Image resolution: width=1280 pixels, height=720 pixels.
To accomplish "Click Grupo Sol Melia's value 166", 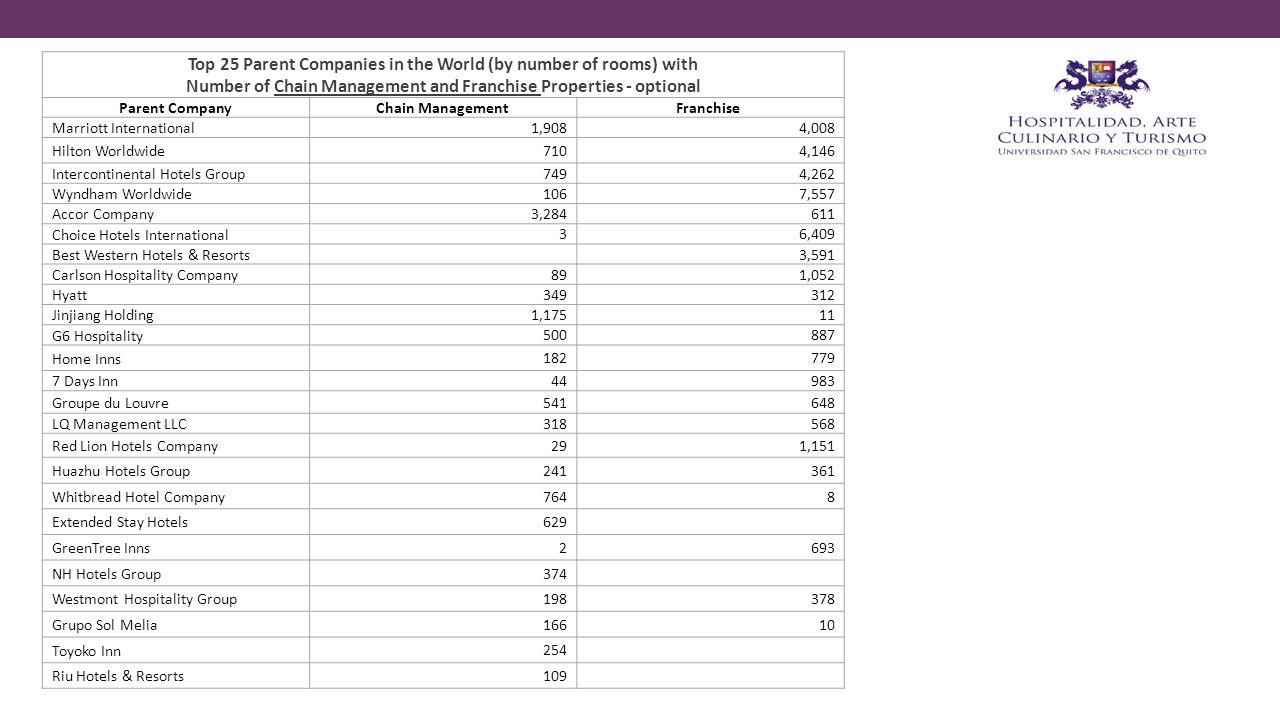I will pyautogui.click(x=555, y=625).
